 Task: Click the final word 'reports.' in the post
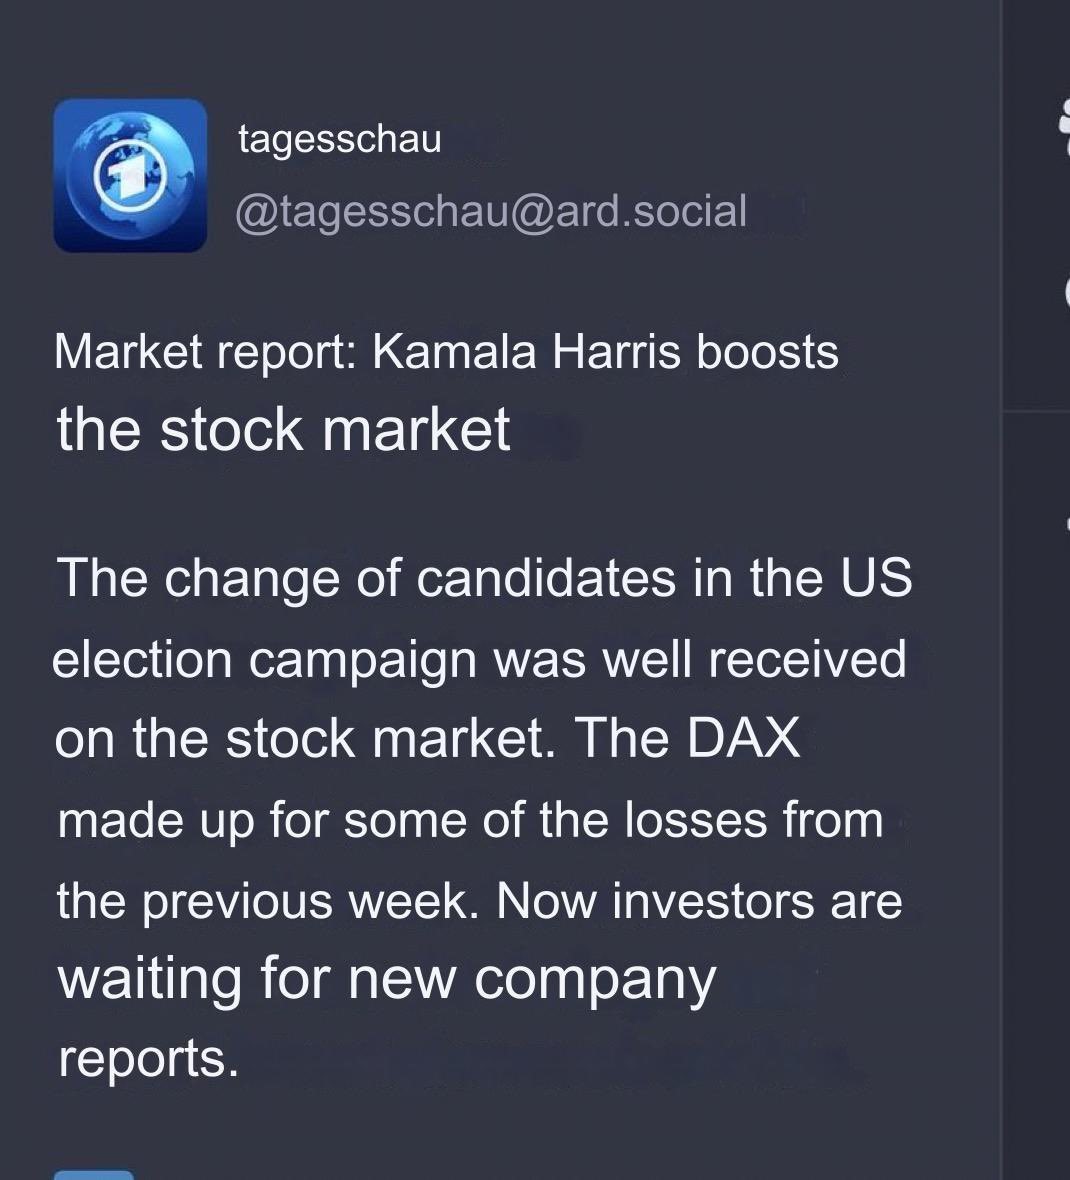pyautogui.click(x=148, y=1059)
